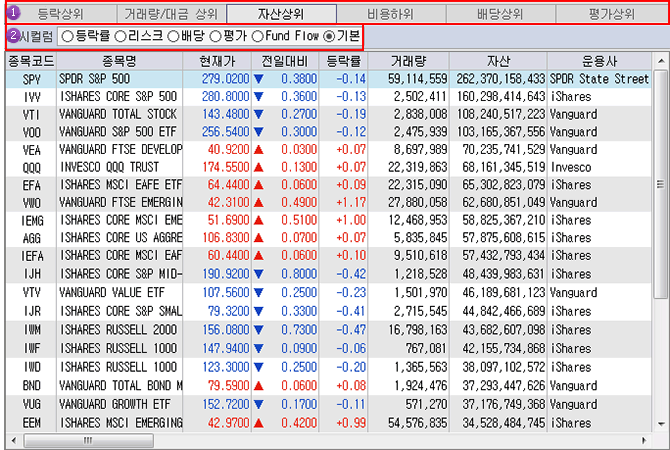Image resolution: width=670 pixels, height=450 pixels.
Task: Select the Fund Flow radio button
Action: (258, 37)
